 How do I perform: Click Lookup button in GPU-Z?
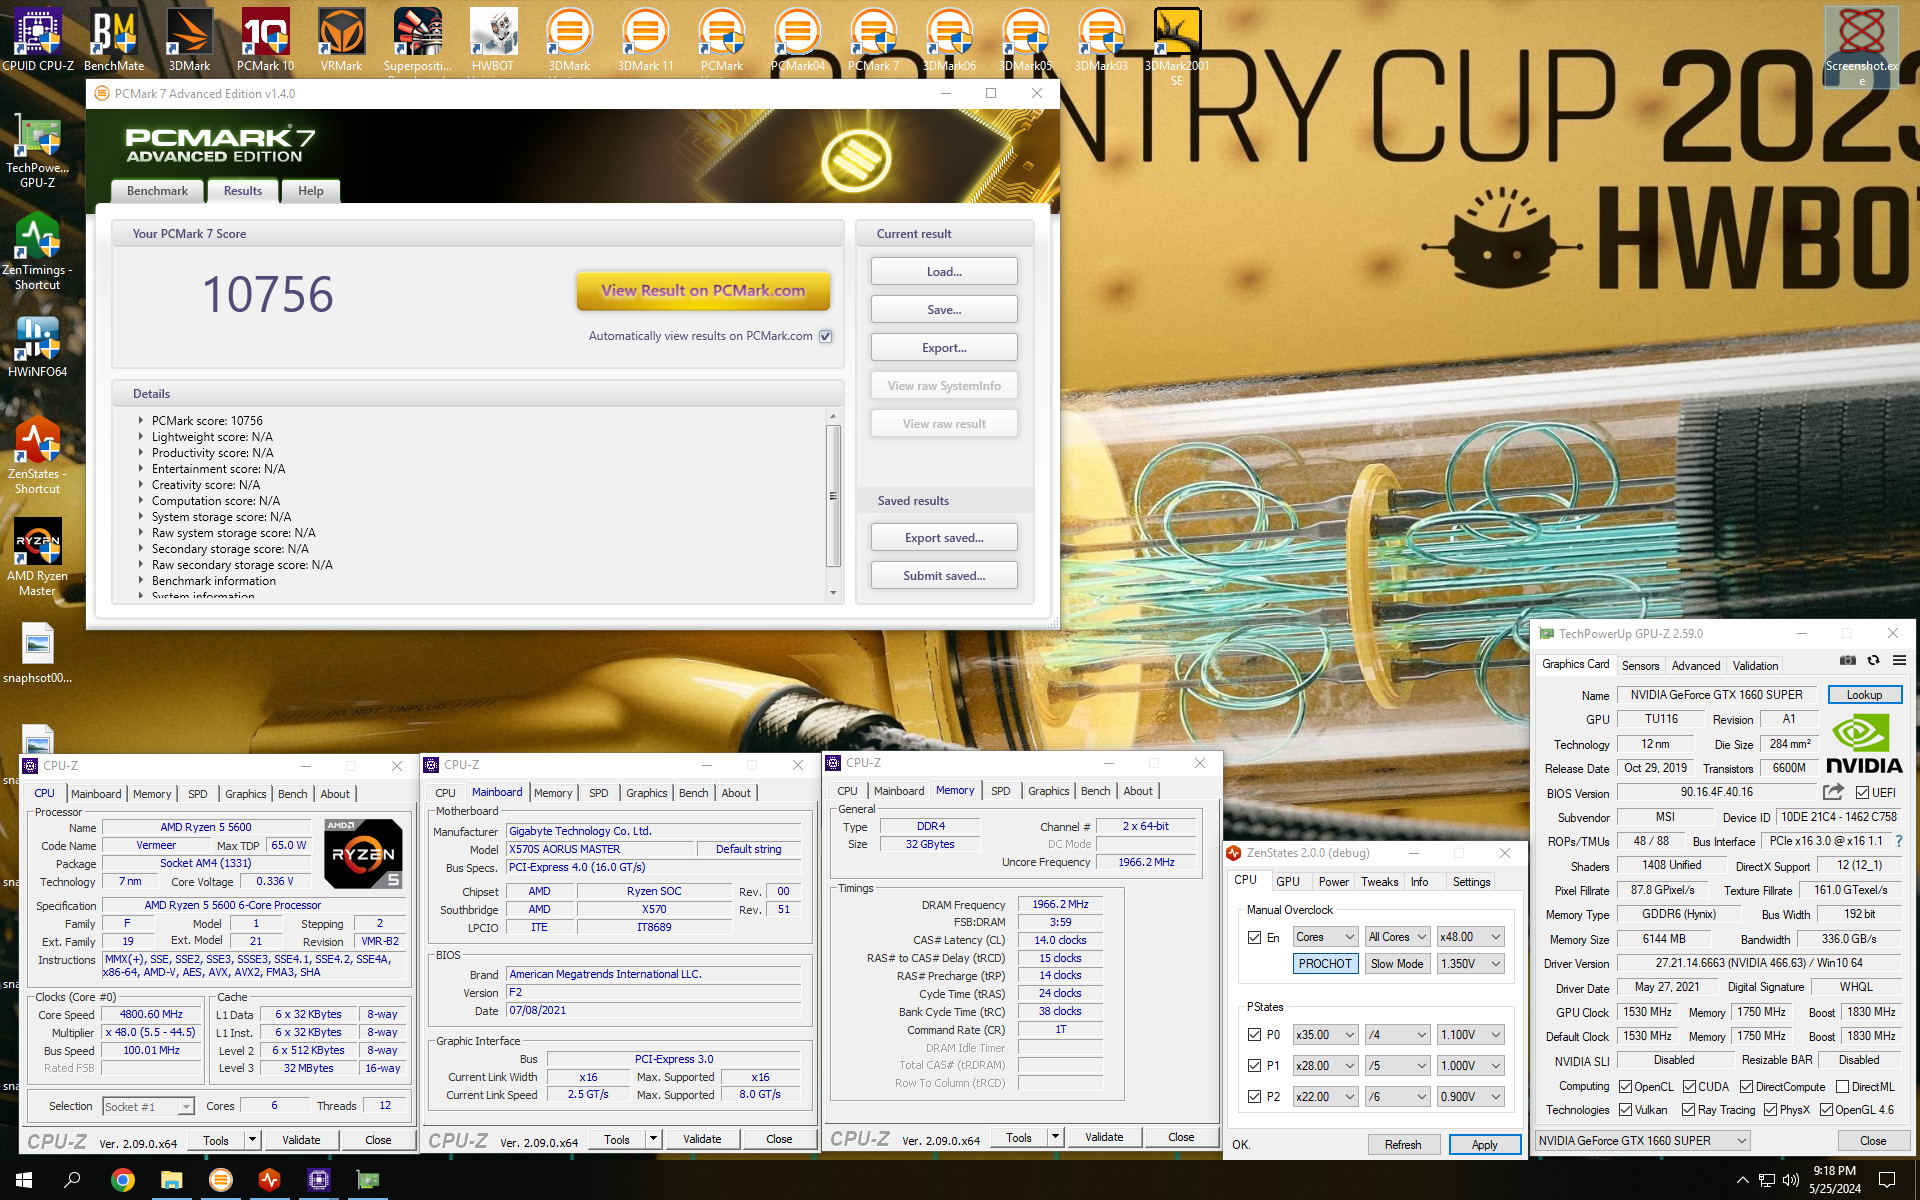coord(1864,695)
